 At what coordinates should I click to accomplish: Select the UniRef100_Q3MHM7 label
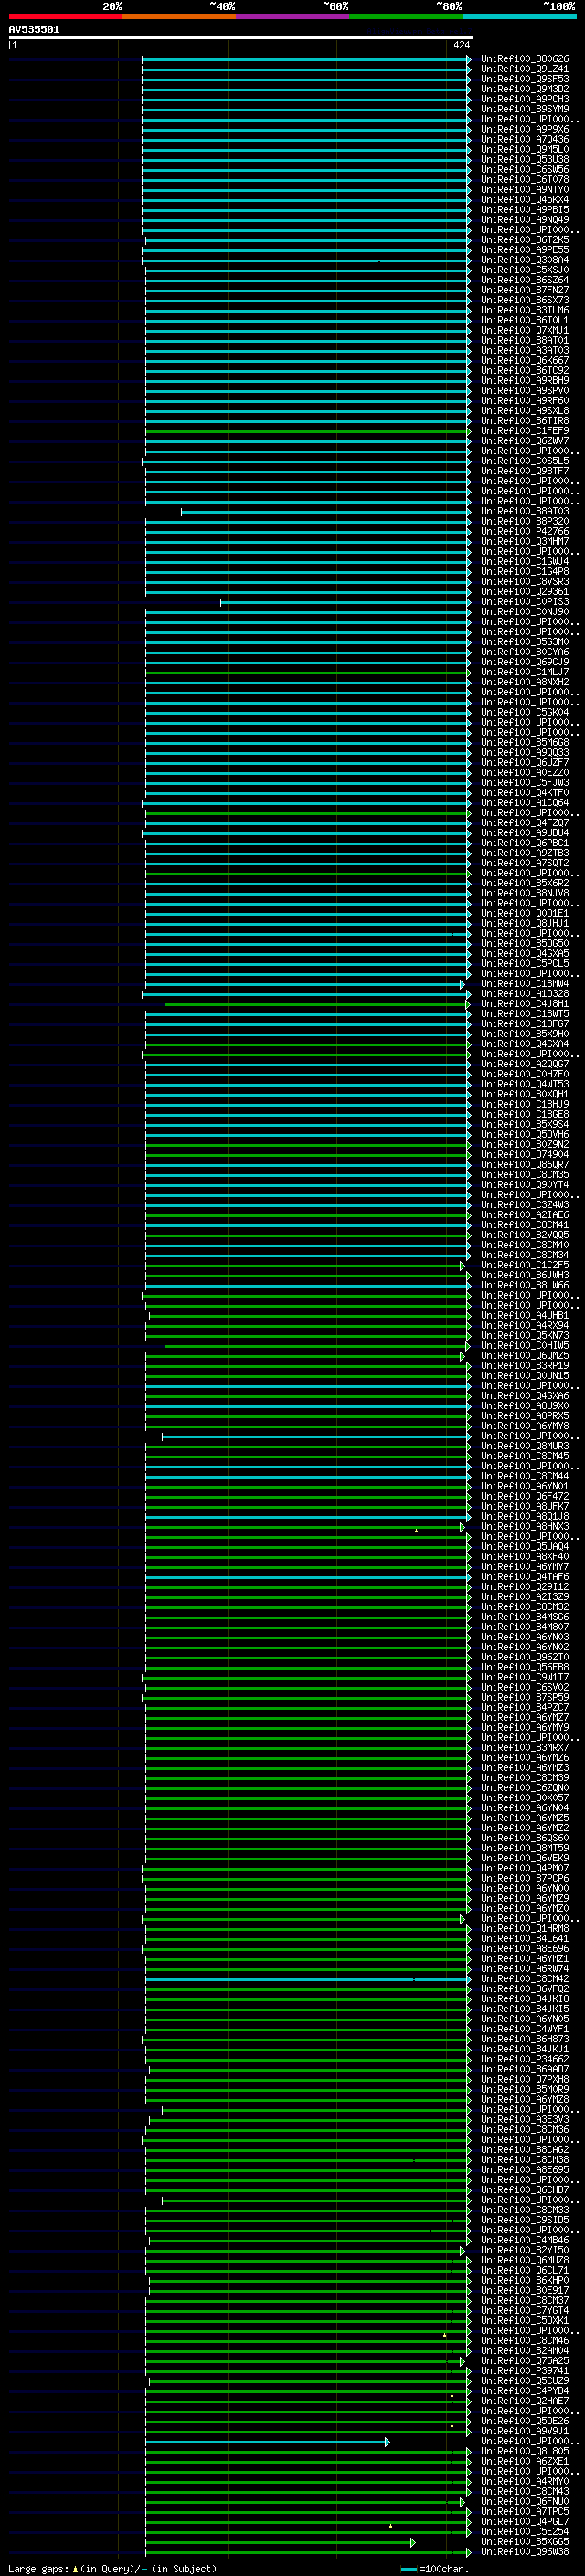click(525, 541)
